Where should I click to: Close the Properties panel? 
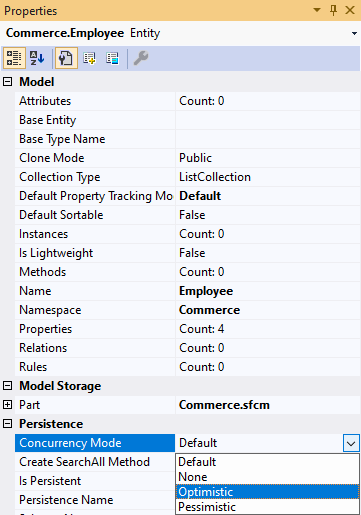[x=350, y=10]
